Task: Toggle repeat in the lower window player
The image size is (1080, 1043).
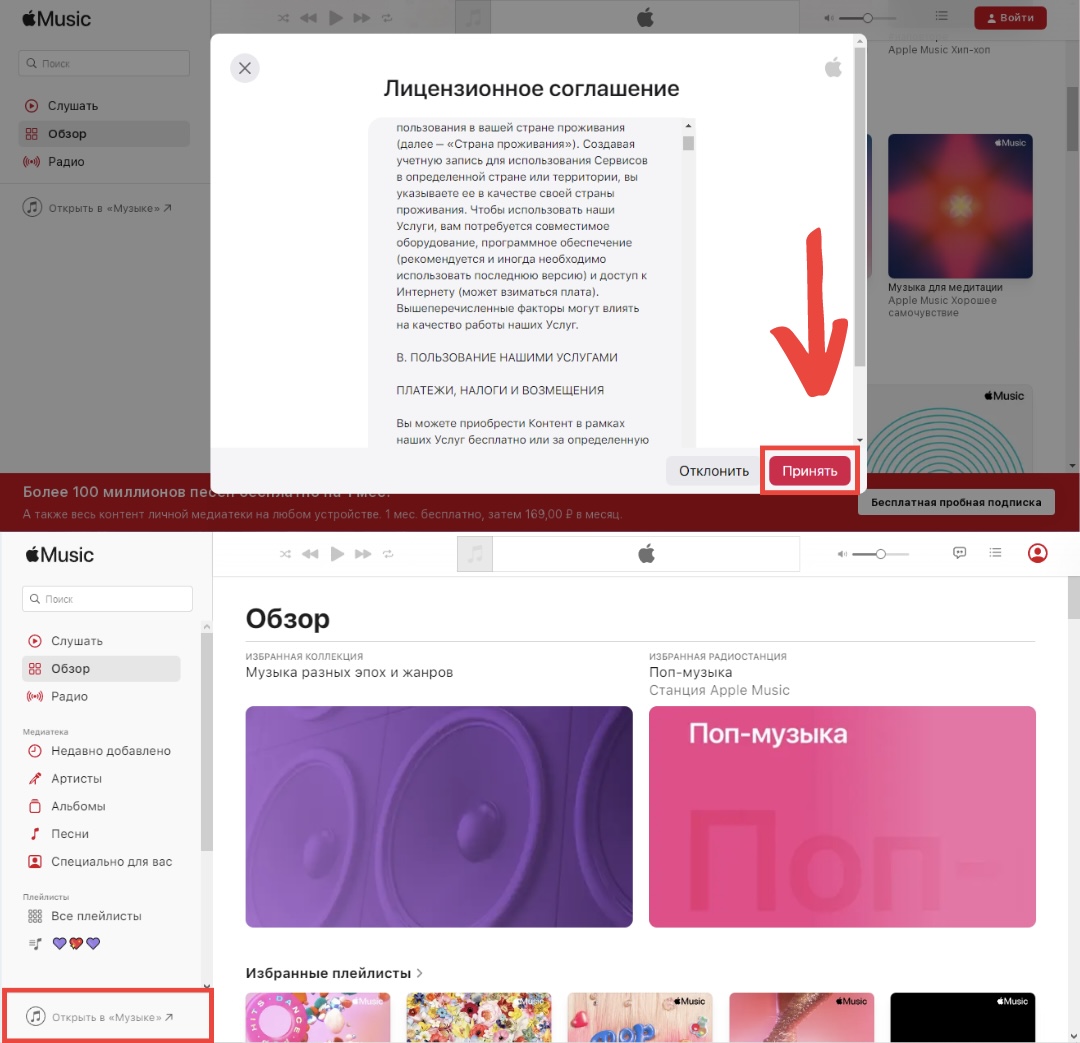Action: 388,554
